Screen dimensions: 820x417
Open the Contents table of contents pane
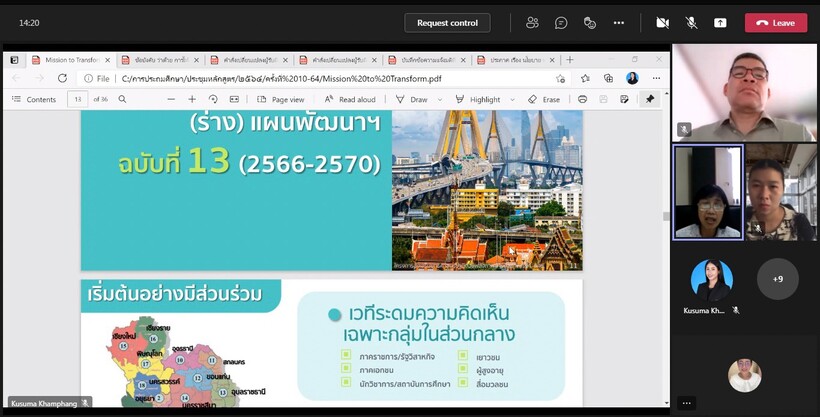[35, 99]
